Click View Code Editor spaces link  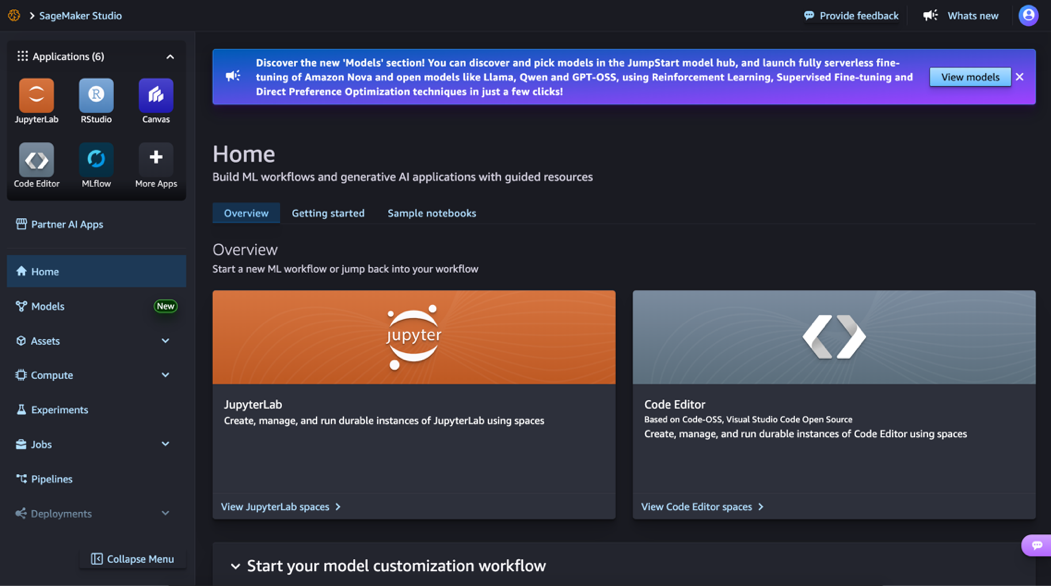point(702,507)
